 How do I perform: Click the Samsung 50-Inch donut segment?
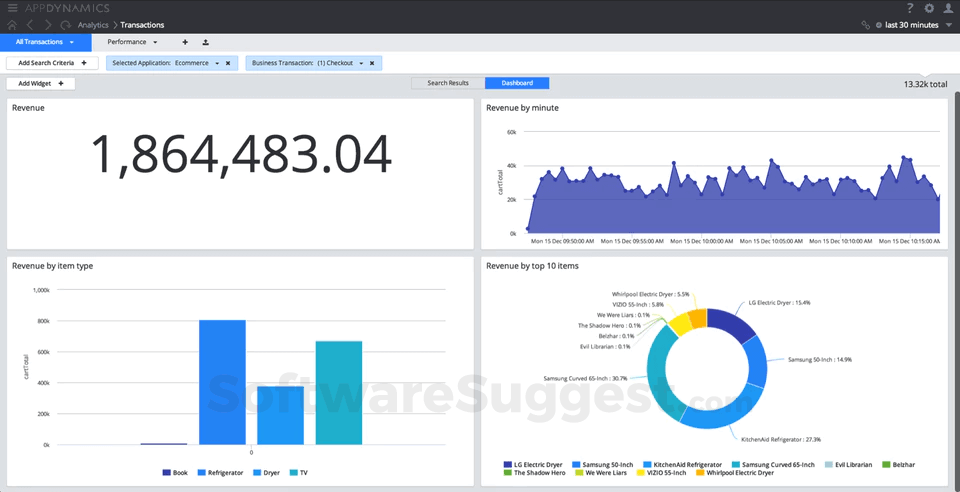[755, 364]
